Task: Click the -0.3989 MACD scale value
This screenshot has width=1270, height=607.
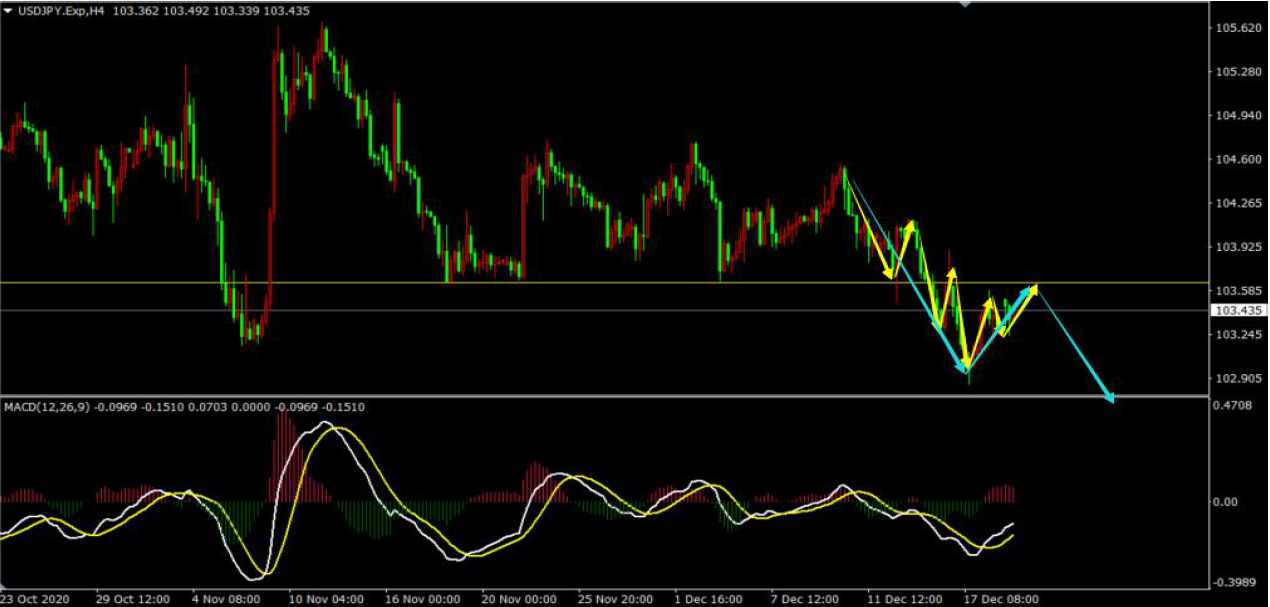Action: coord(1235,583)
